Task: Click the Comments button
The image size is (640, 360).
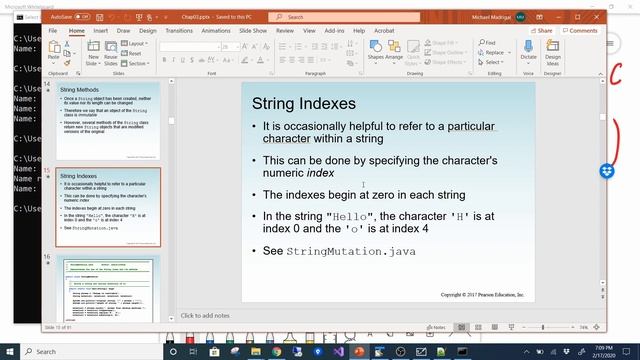Action: [x=580, y=31]
